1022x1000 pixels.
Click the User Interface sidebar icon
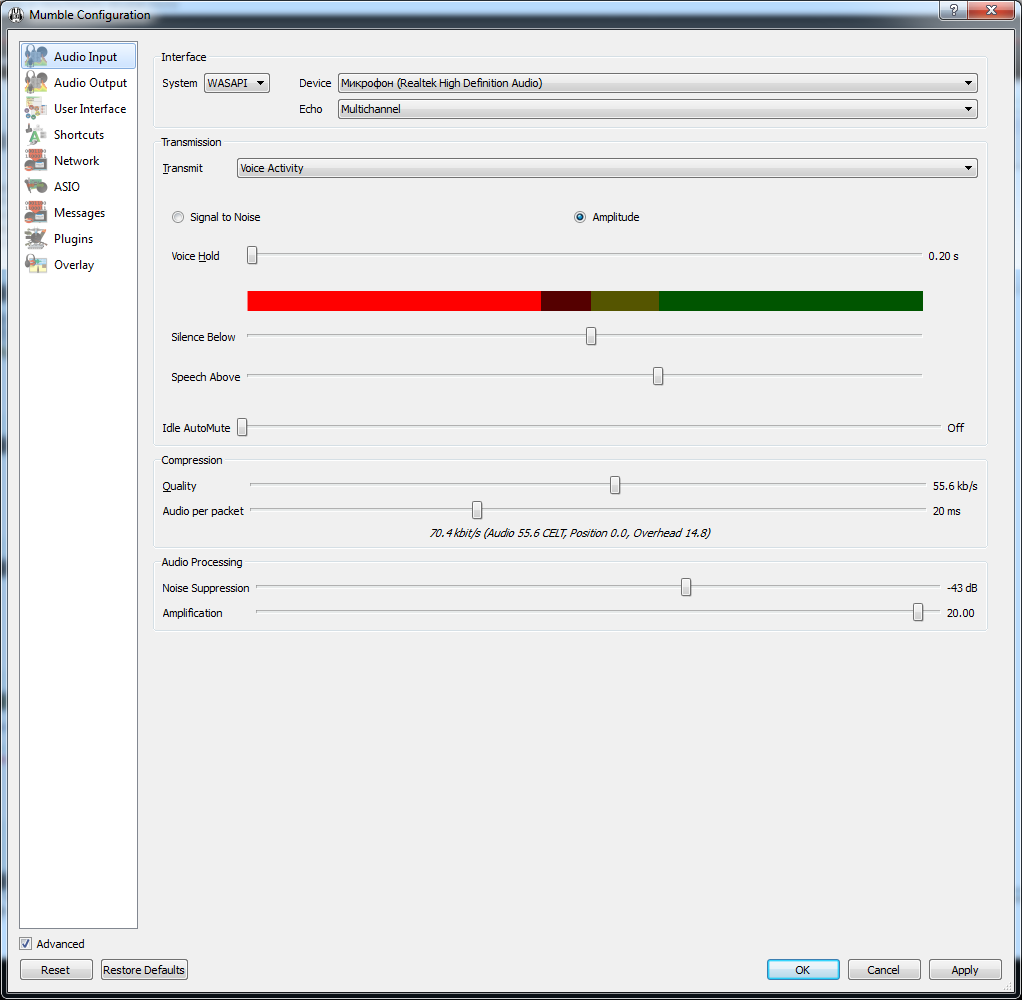(36, 108)
